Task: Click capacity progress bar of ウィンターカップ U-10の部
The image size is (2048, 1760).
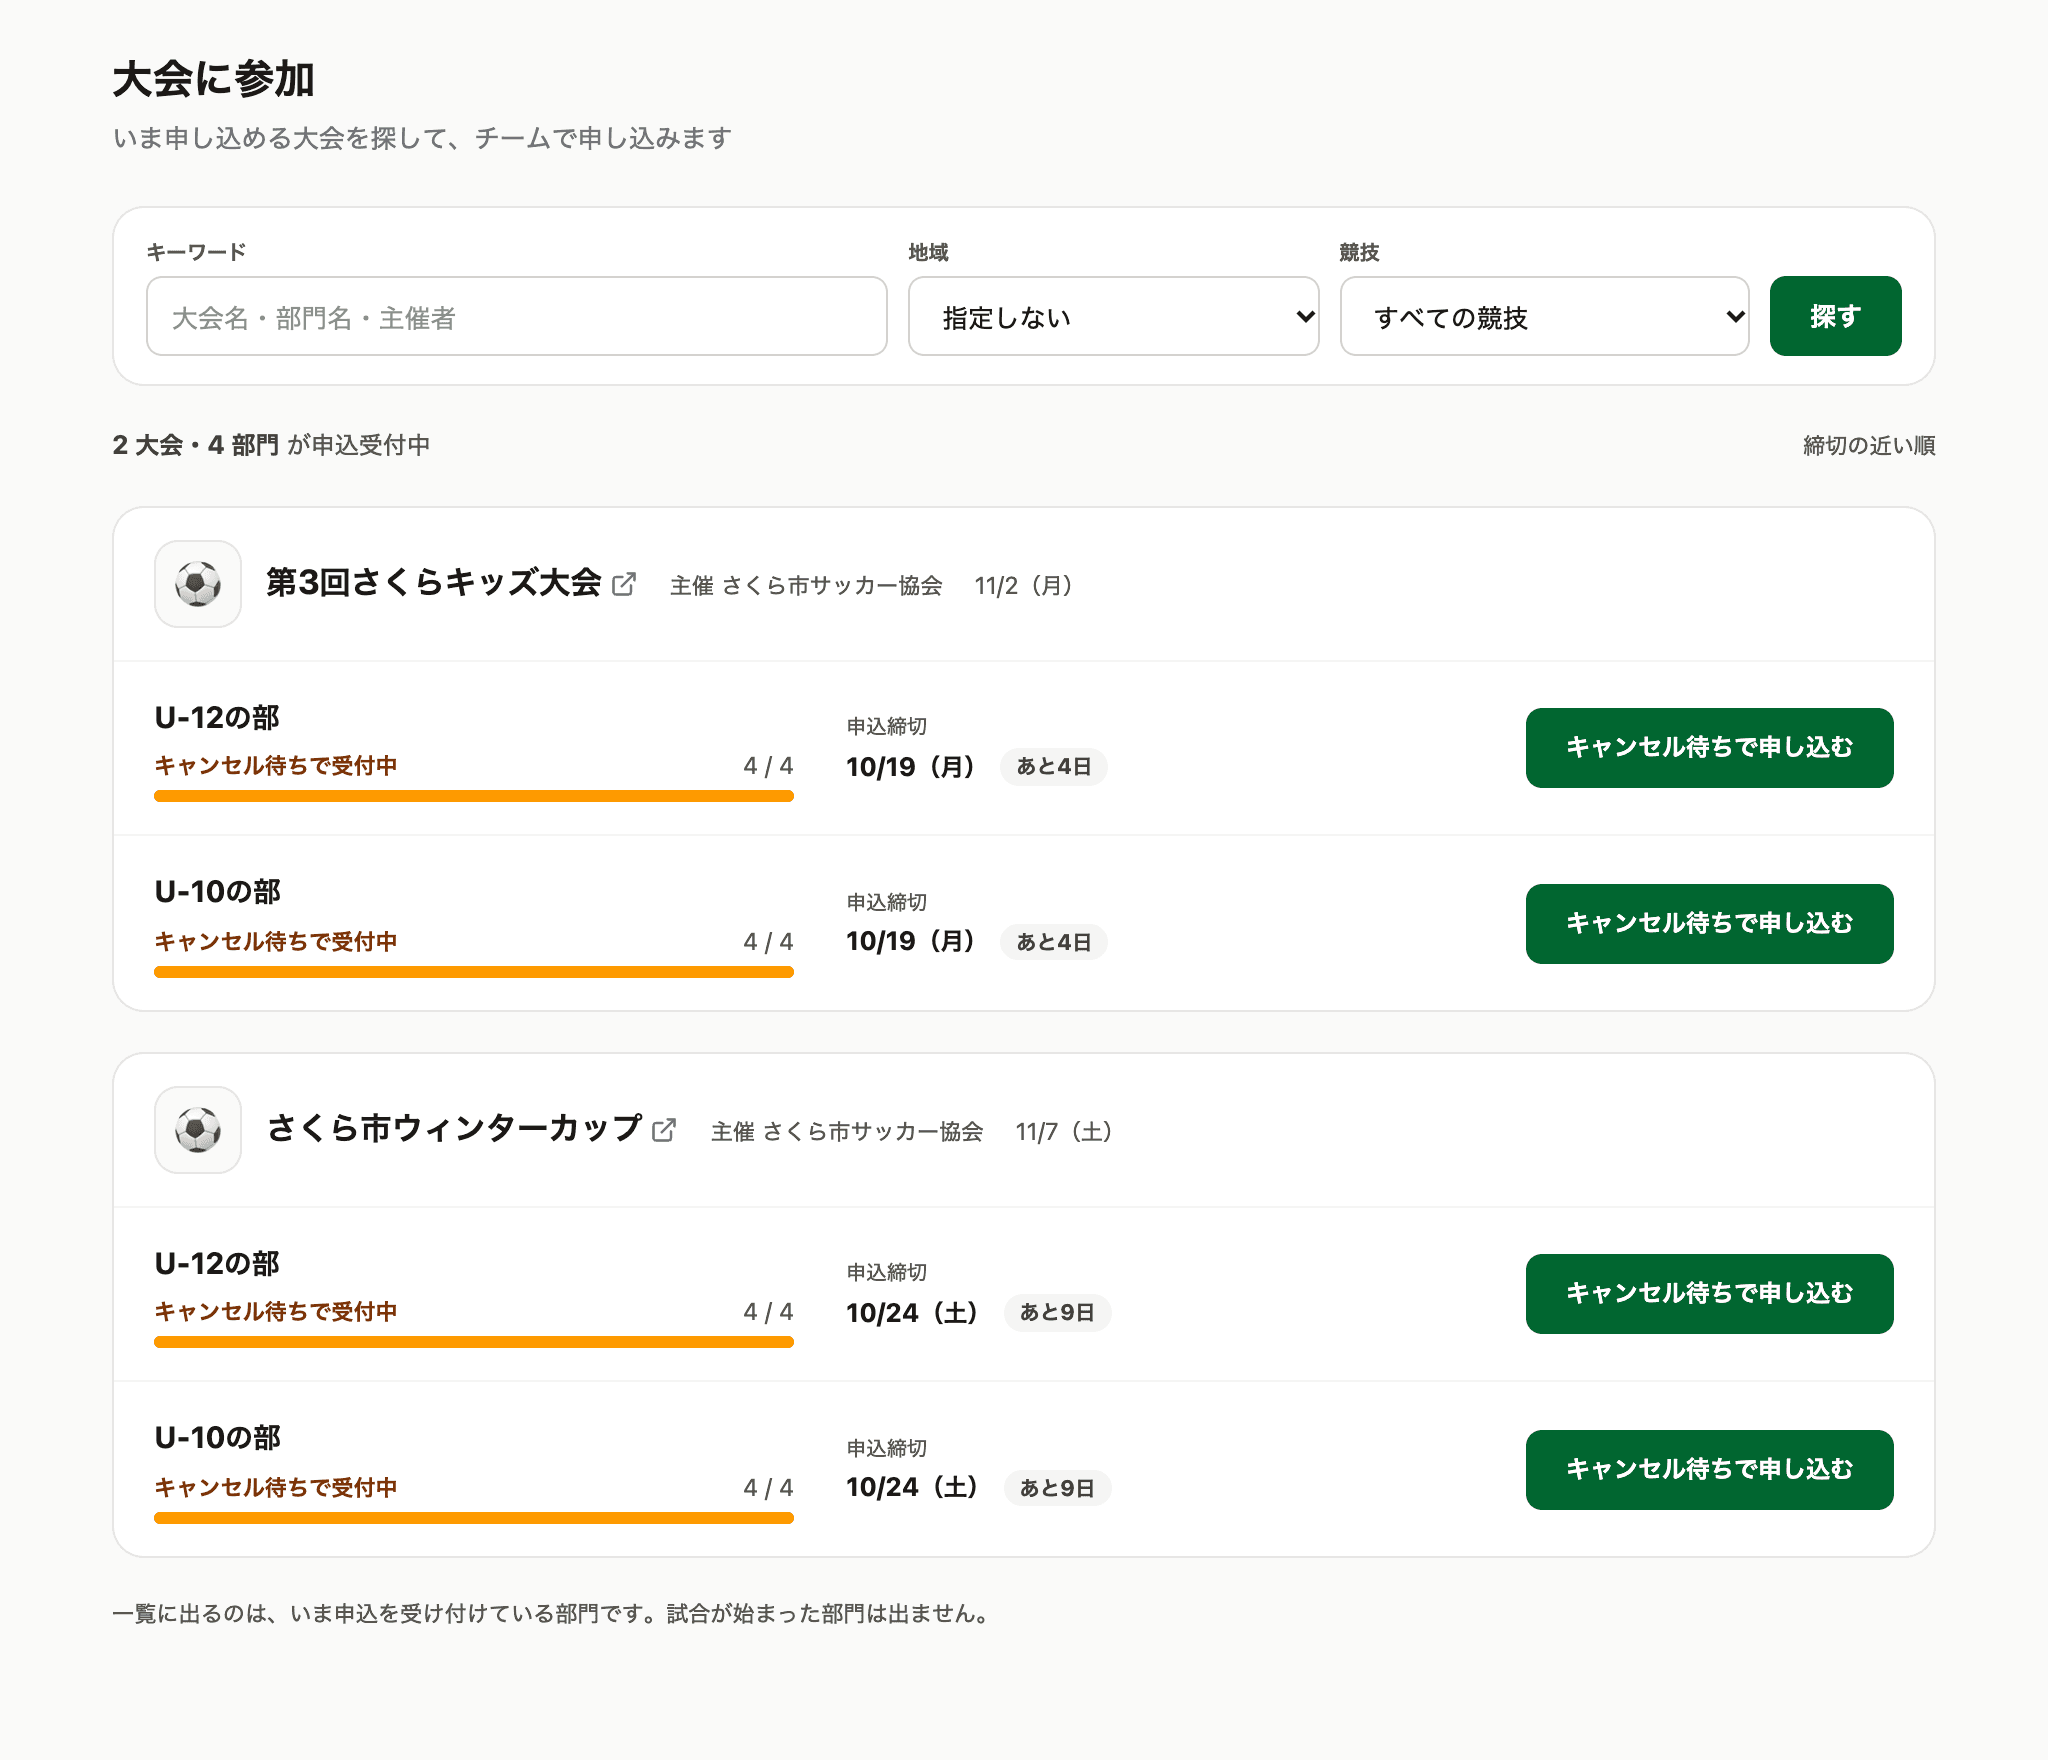Action: [474, 1518]
